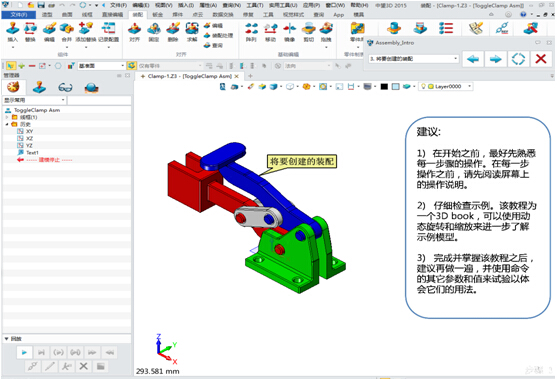Toggle the highlighted filter icon before 仅有零件
The width and height of the screenshot is (557, 379).
(x=131, y=66)
